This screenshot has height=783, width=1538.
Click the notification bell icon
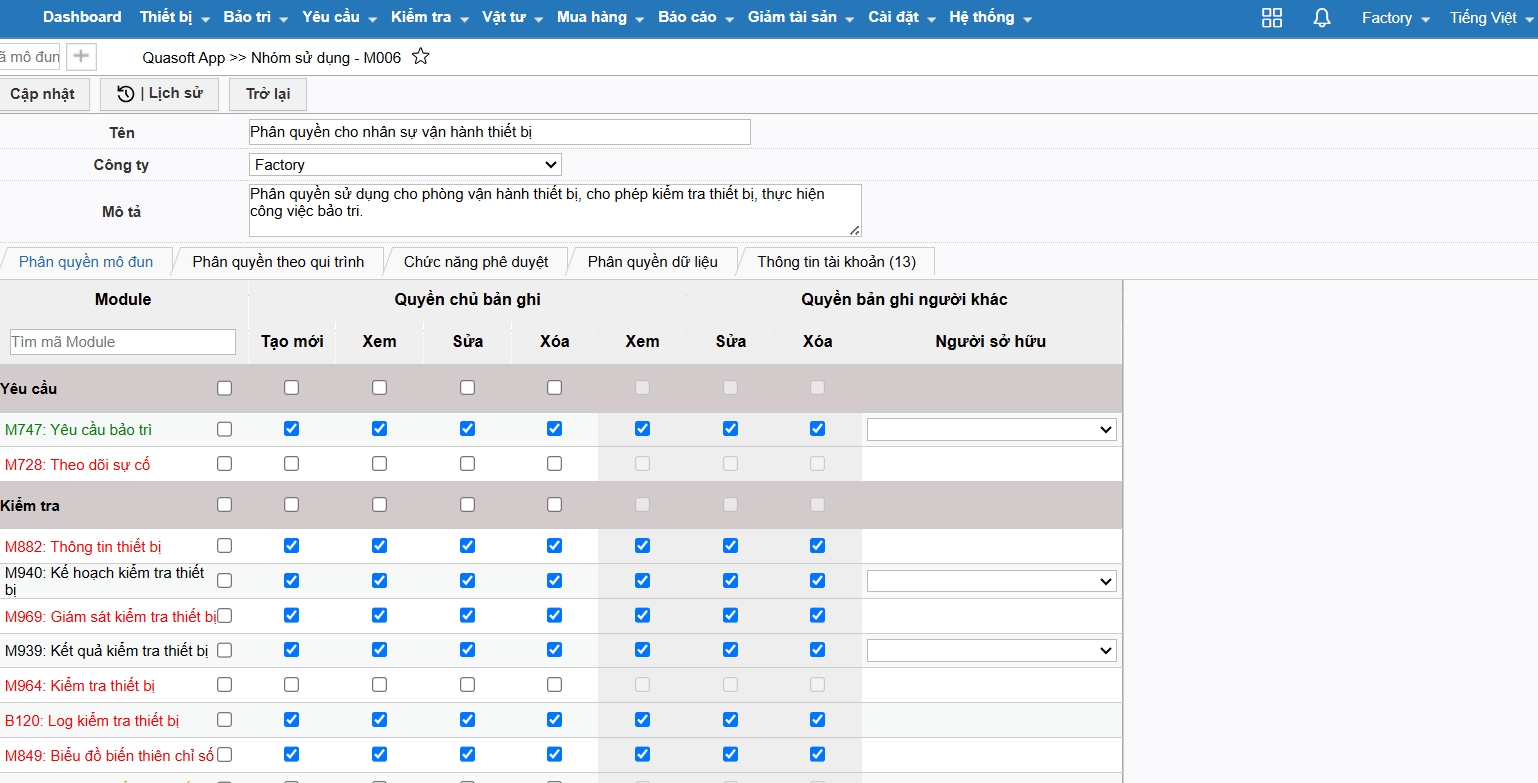click(x=1322, y=17)
